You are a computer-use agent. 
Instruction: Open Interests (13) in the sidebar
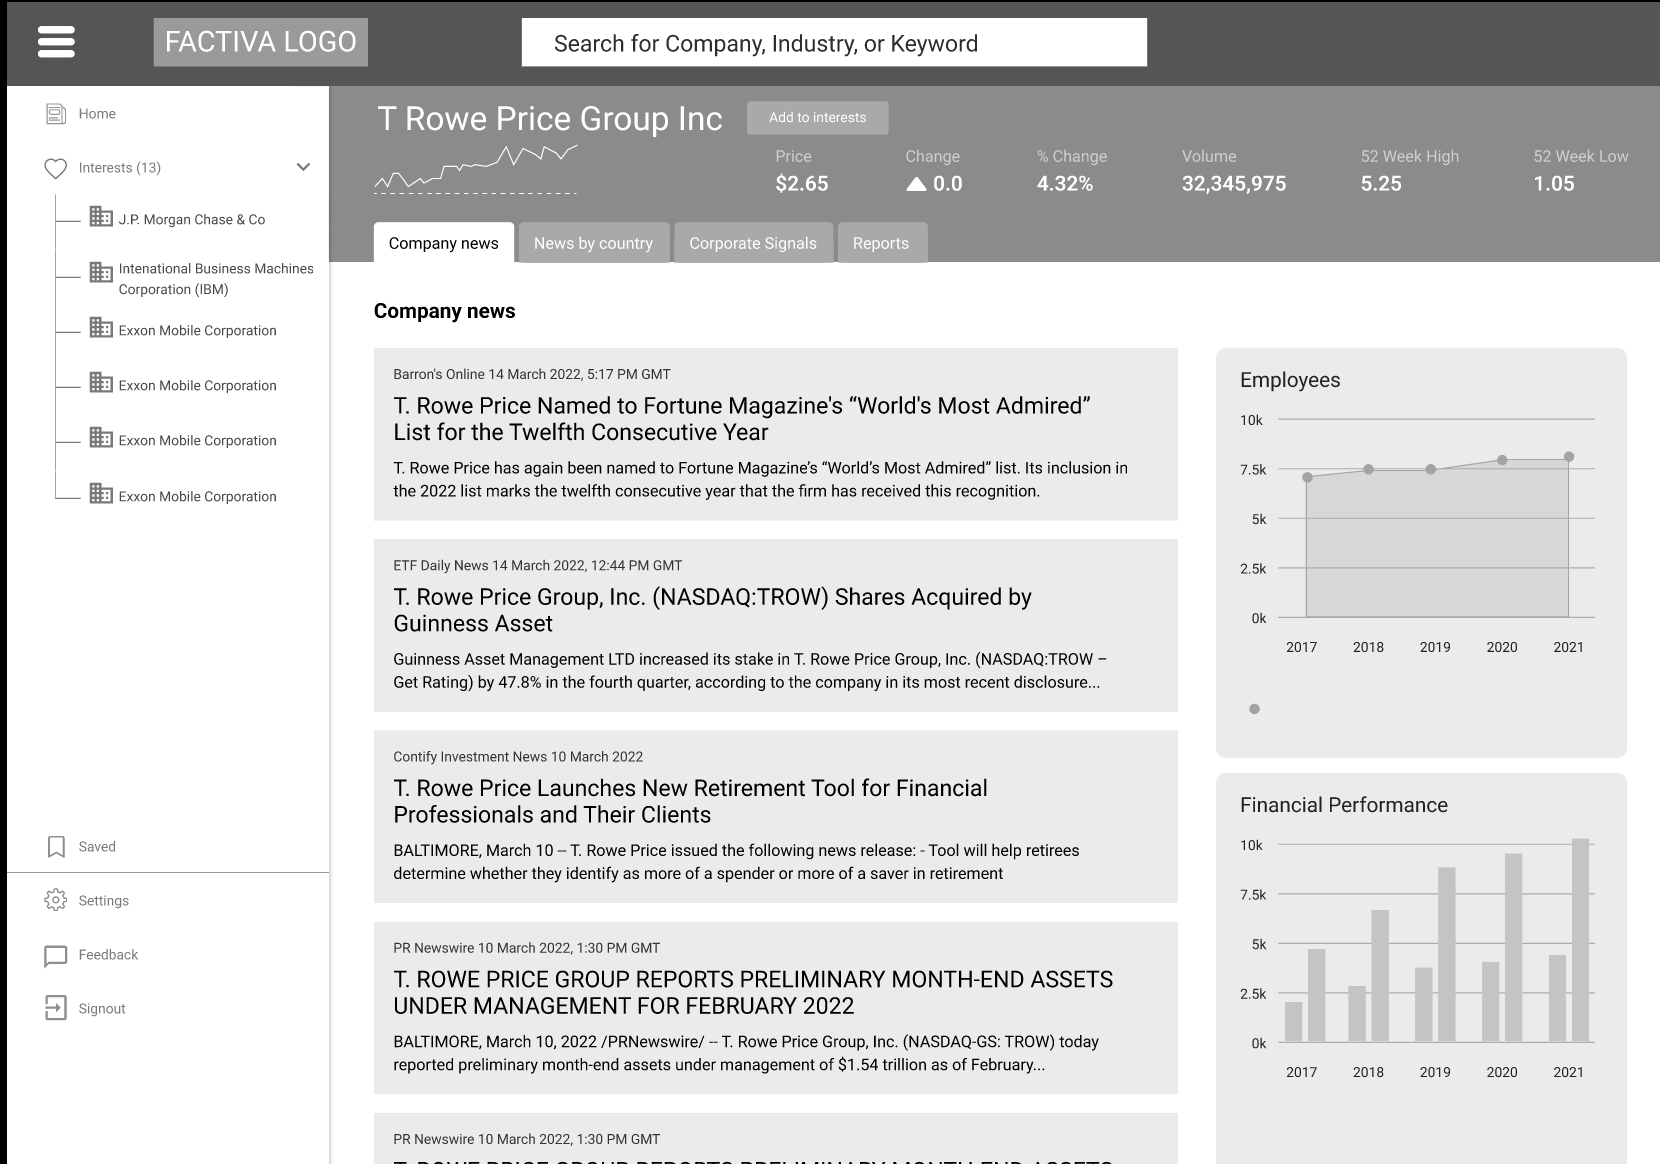[x=120, y=168]
